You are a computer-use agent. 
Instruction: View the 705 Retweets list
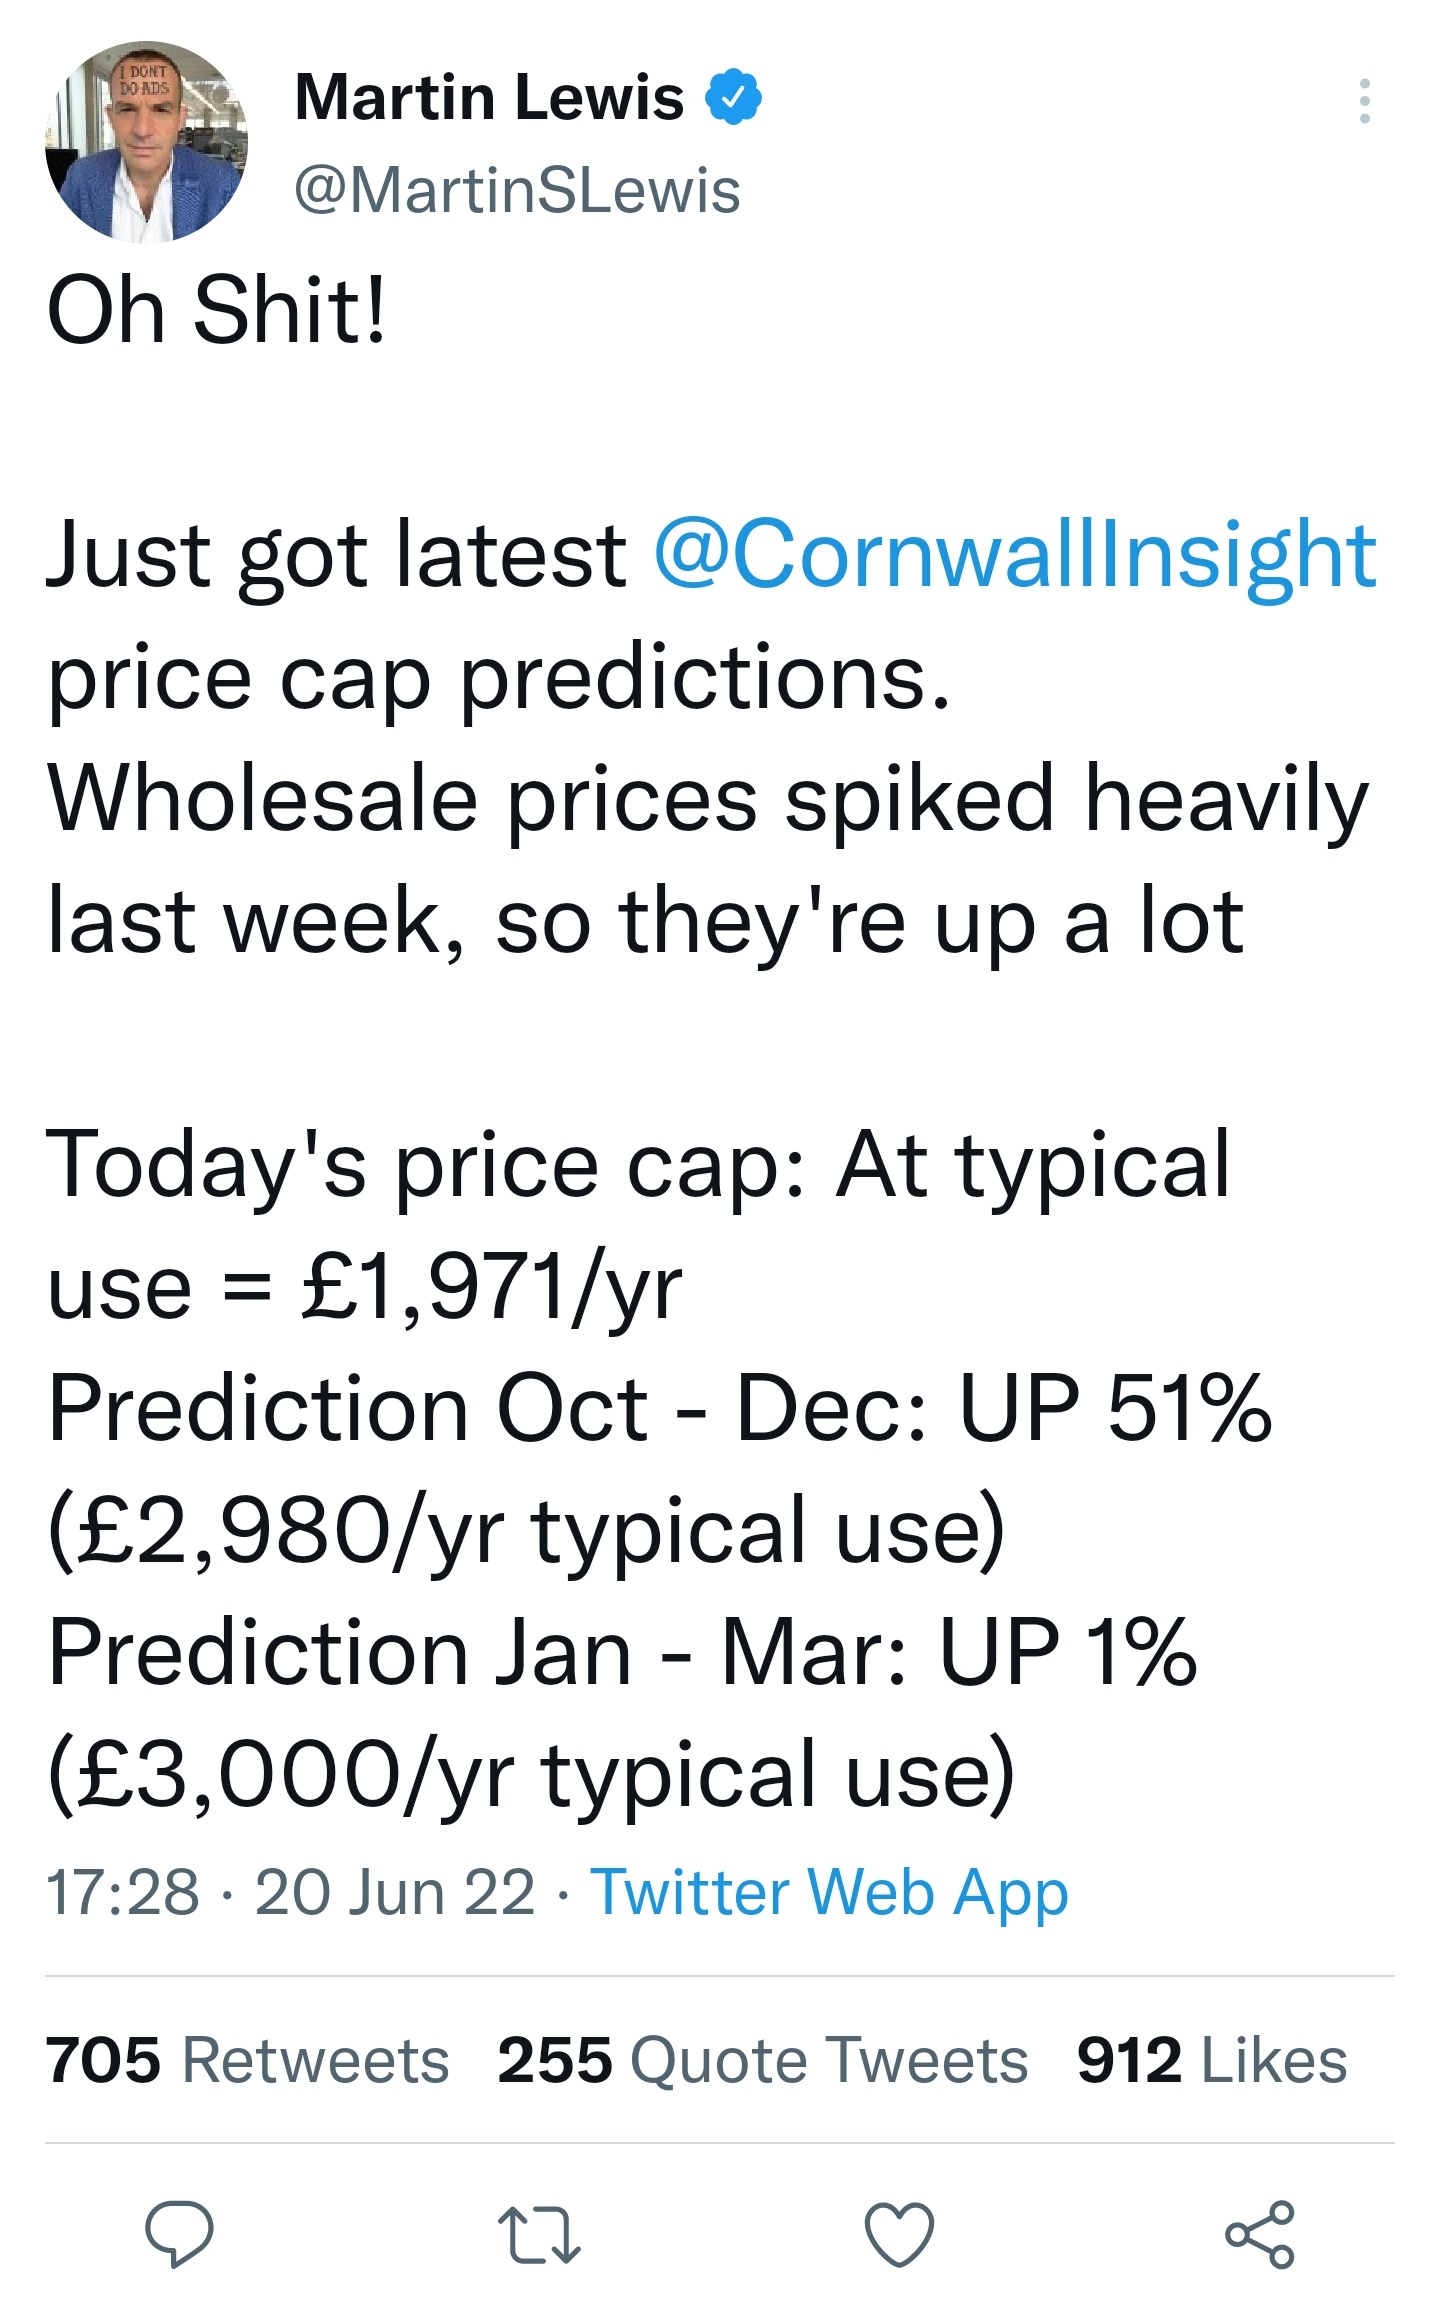(247, 2060)
